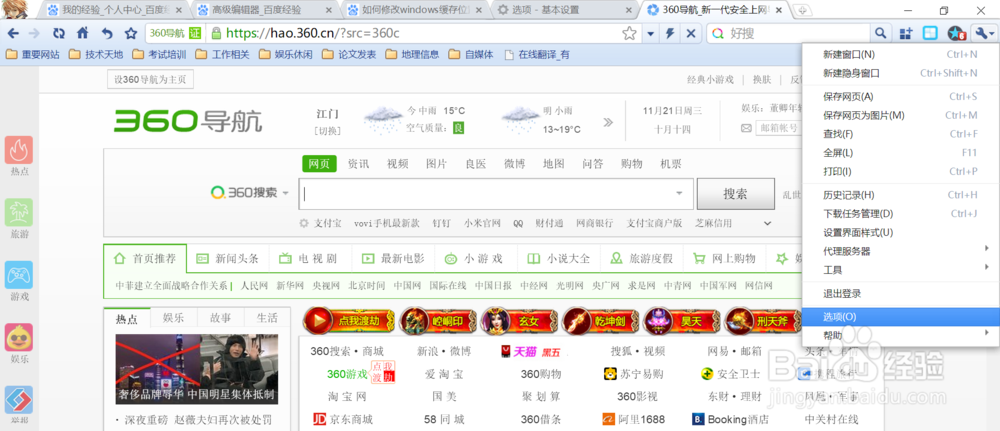This screenshot has width=1000, height=431.
Task: Open 历史记录(H) from the menu
Action: click(x=901, y=194)
